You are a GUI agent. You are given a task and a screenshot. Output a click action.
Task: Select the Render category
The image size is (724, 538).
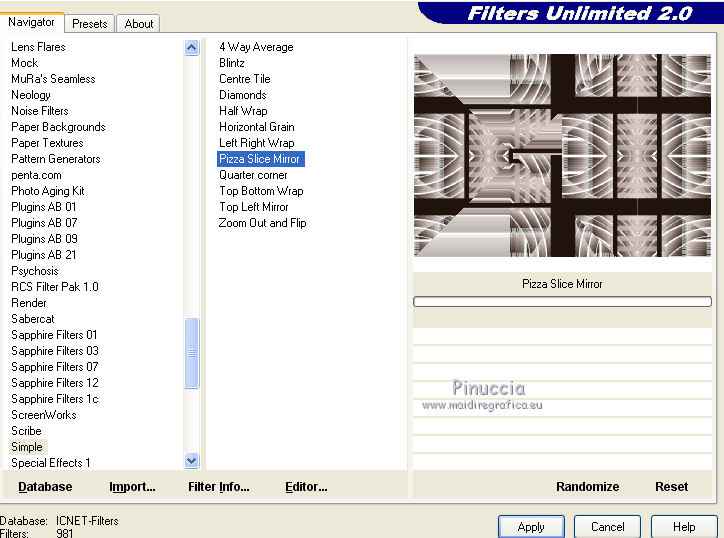click(x=29, y=303)
